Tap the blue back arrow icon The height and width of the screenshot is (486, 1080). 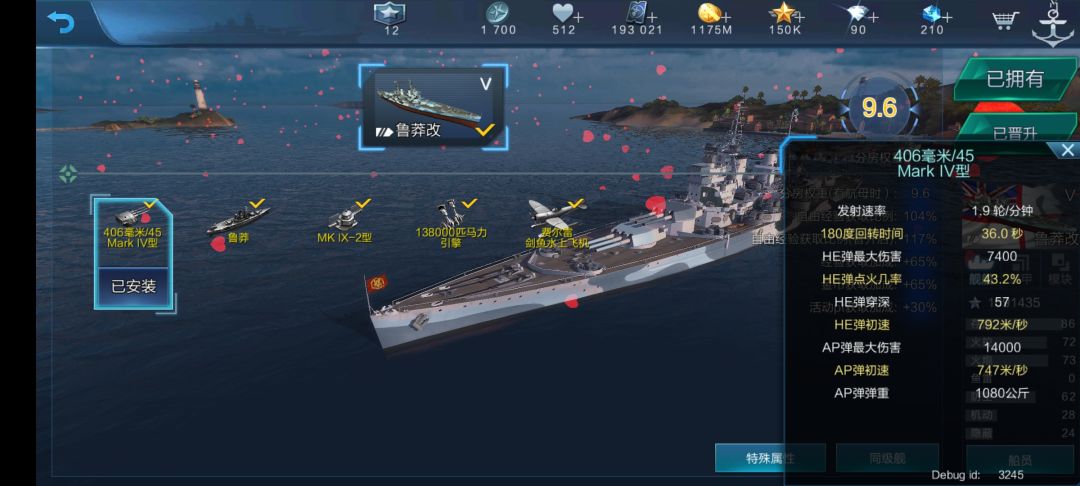(61, 21)
